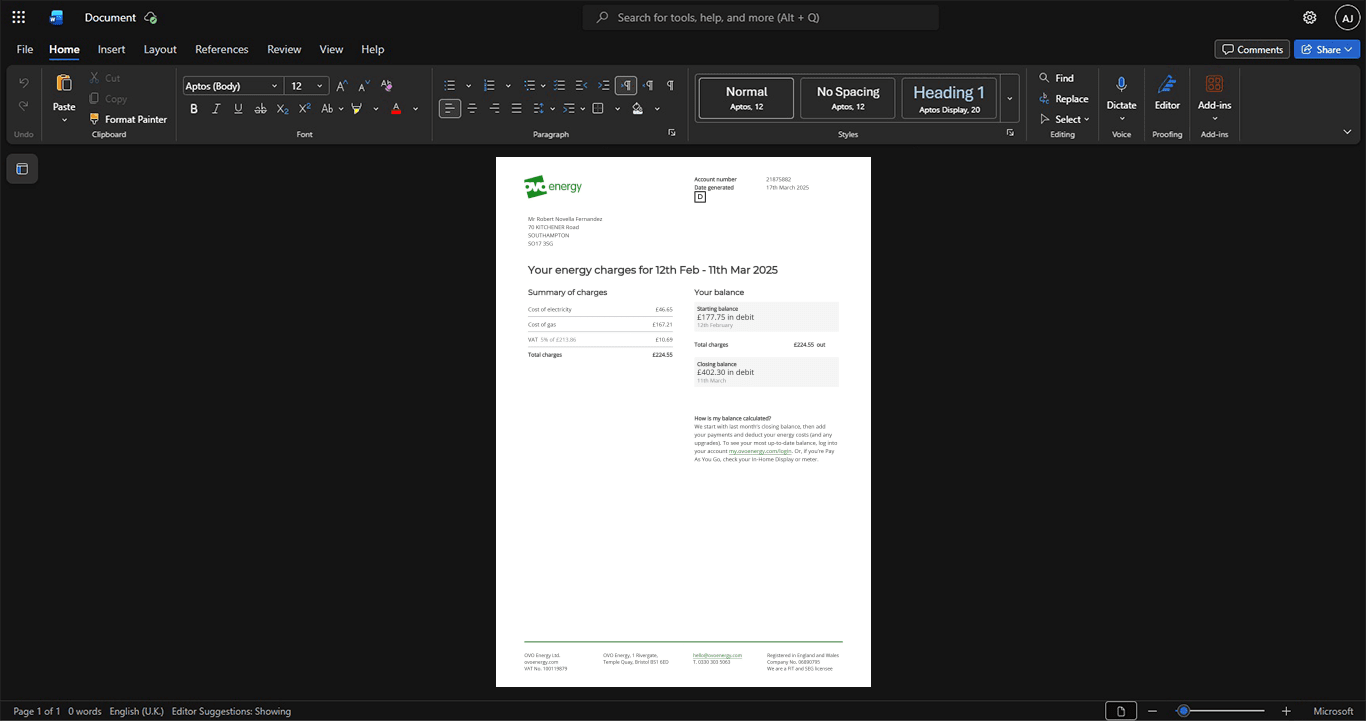This screenshot has width=1366, height=721.
Task: Select the Format Painter tool
Action: [x=128, y=119]
